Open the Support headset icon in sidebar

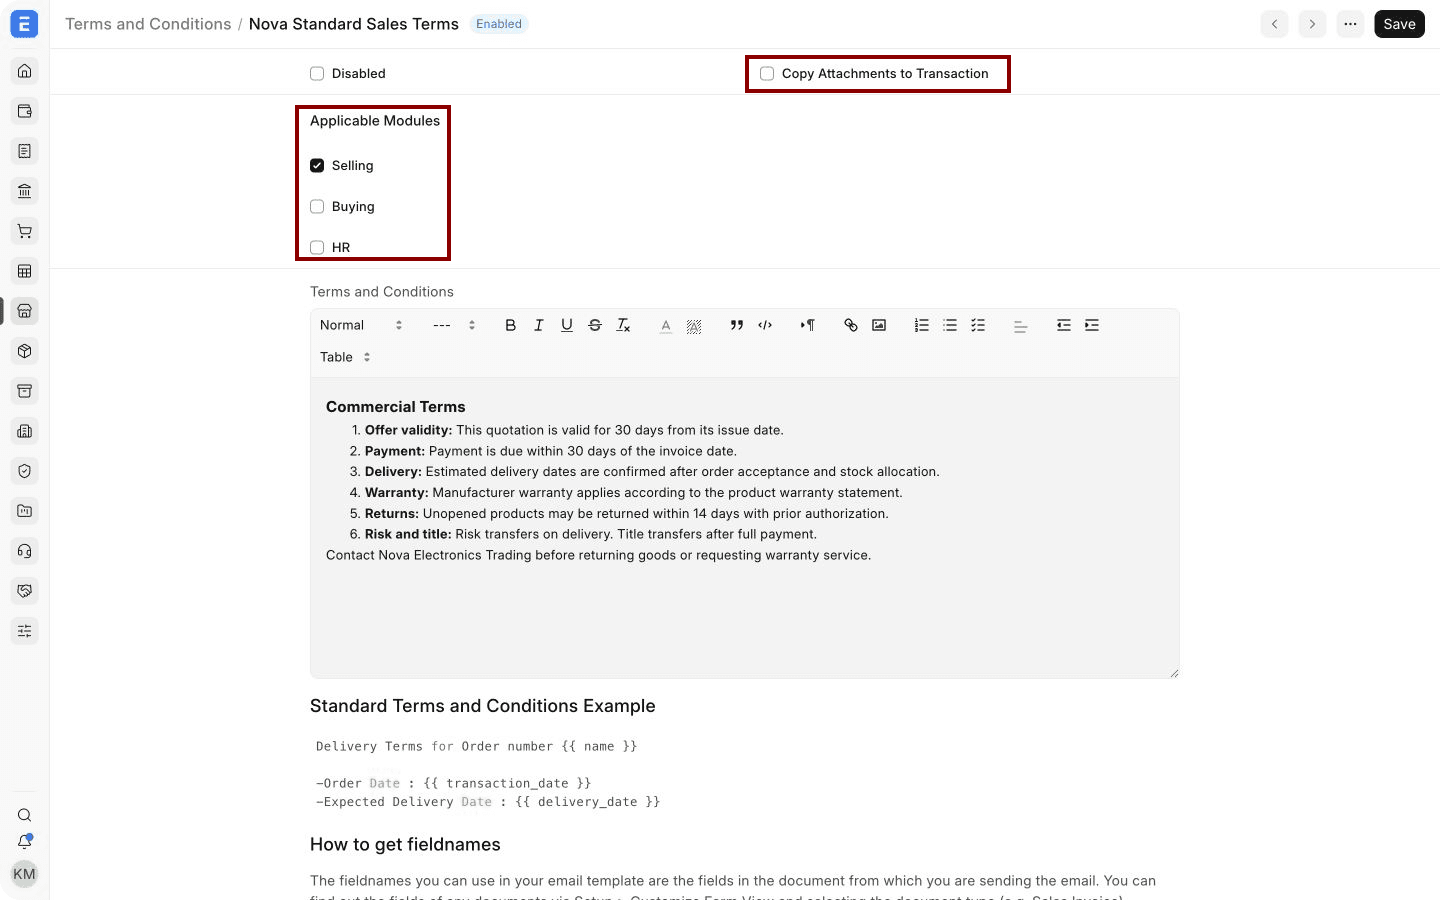pyautogui.click(x=25, y=551)
